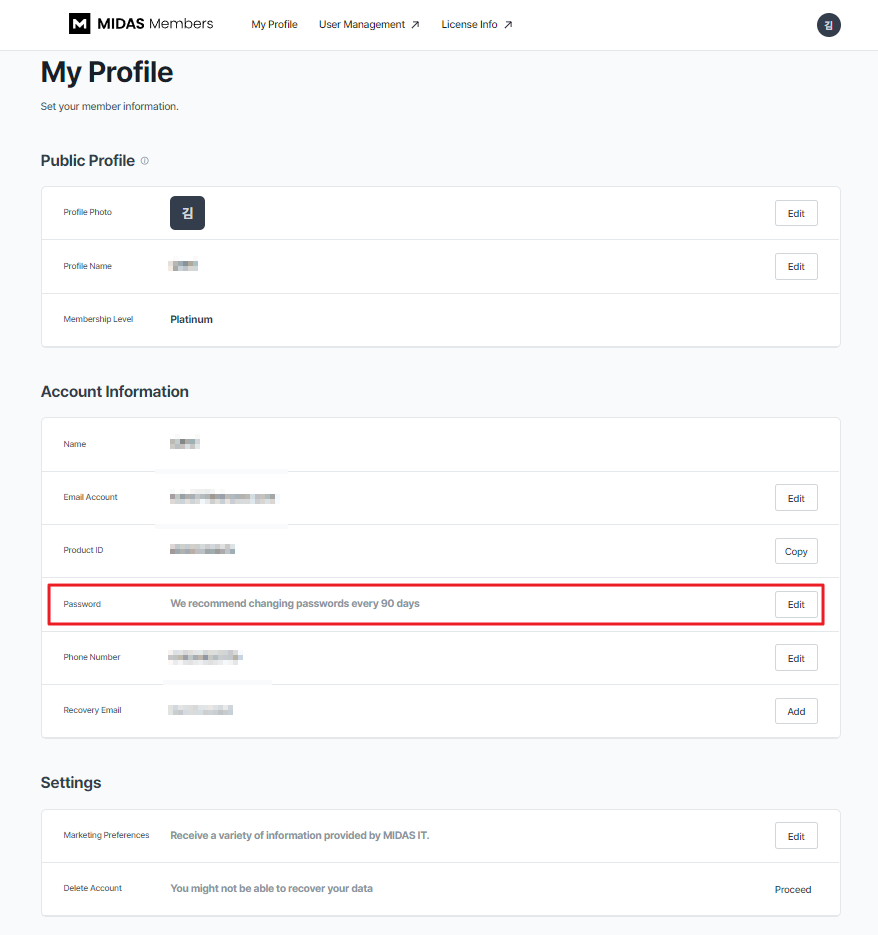This screenshot has width=878, height=935.
Task: Open the User Management nav item
Action: coord(369,24)
